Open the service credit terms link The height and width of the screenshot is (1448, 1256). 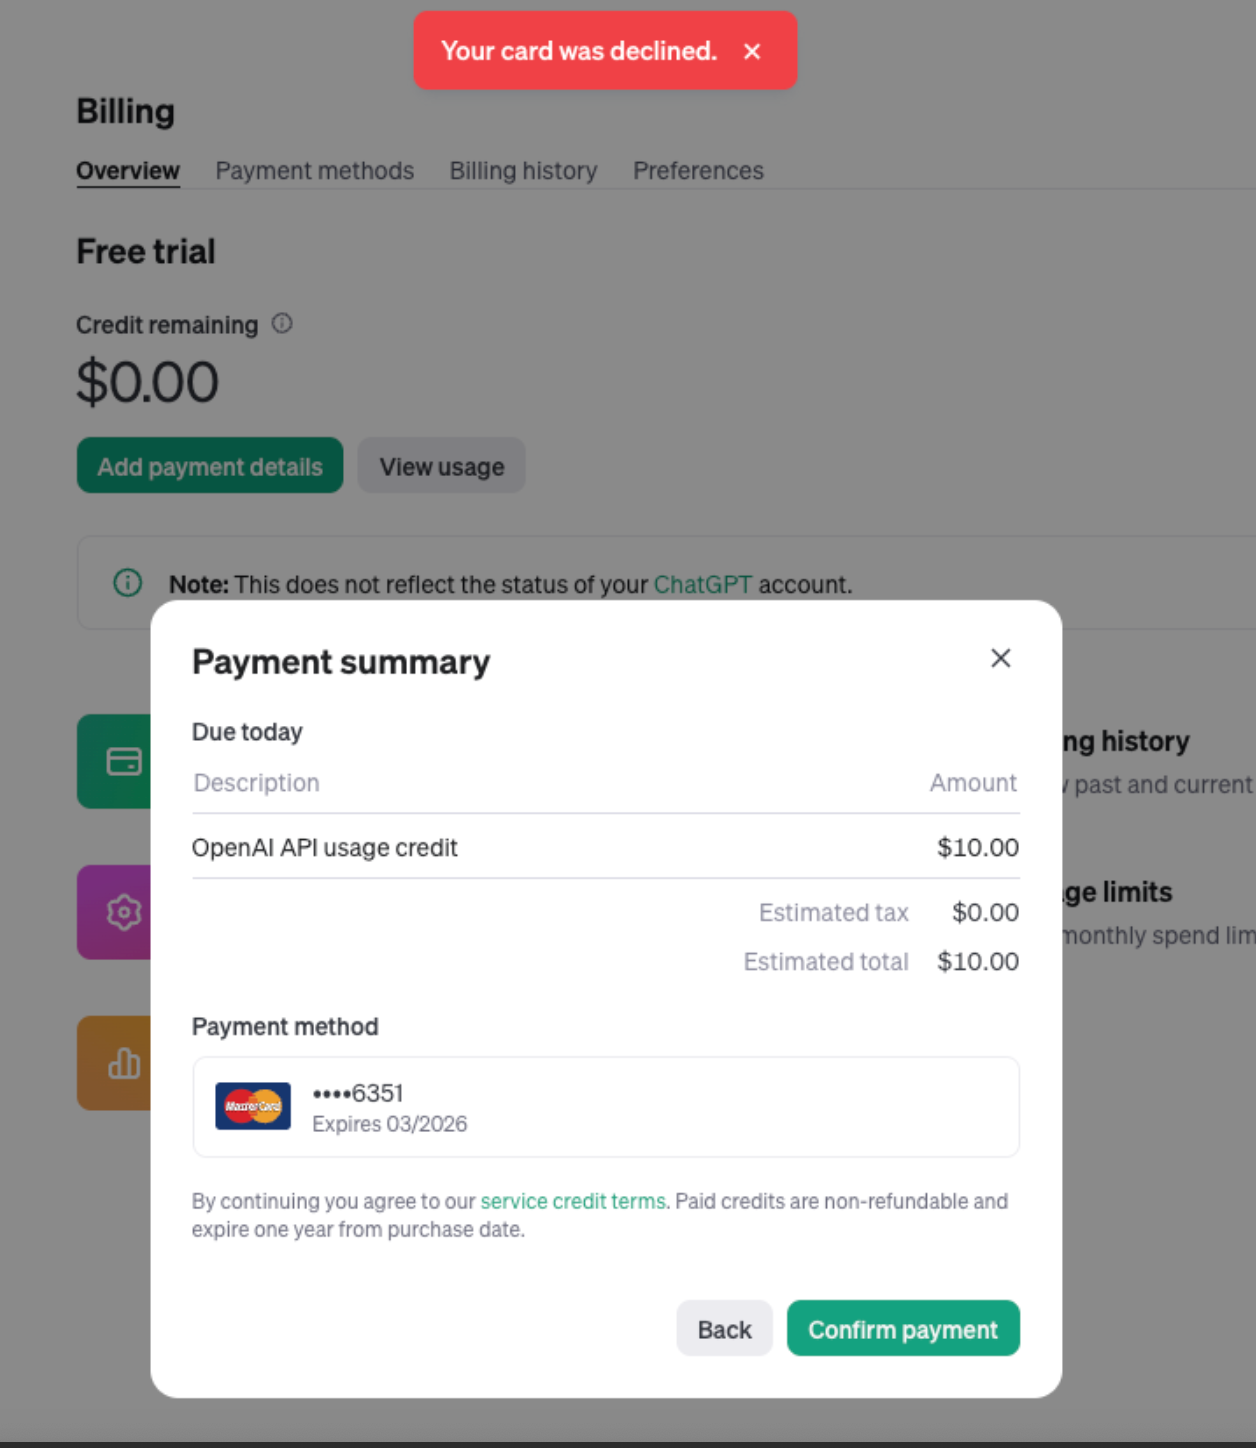[572, 1201]
